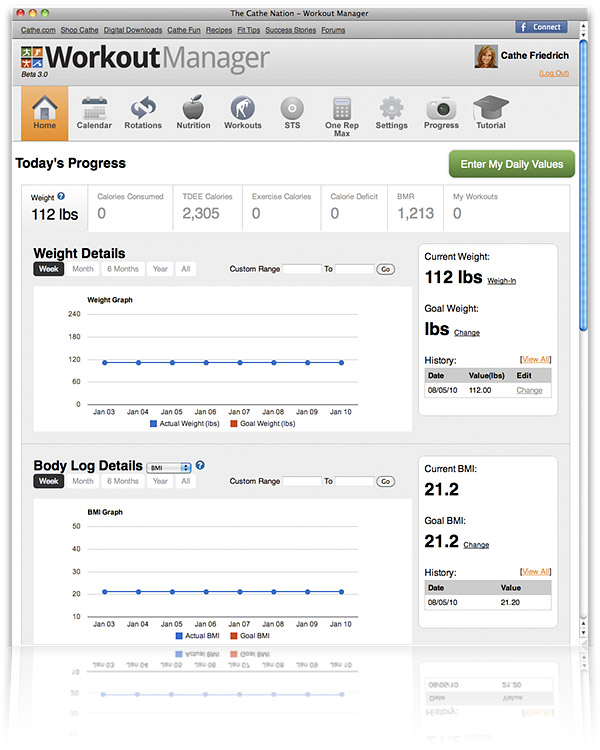The height and width of the screenshot is (750, 600).
Task: Click Weight Details custom range To field
Action: [355, 269]
